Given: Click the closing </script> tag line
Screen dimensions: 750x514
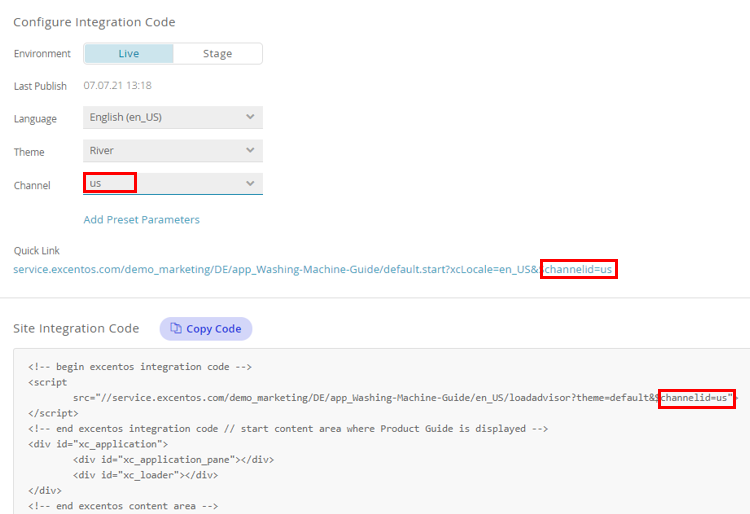Looking at the screenshot, I should pyautogui.click(x=53, y=413).
